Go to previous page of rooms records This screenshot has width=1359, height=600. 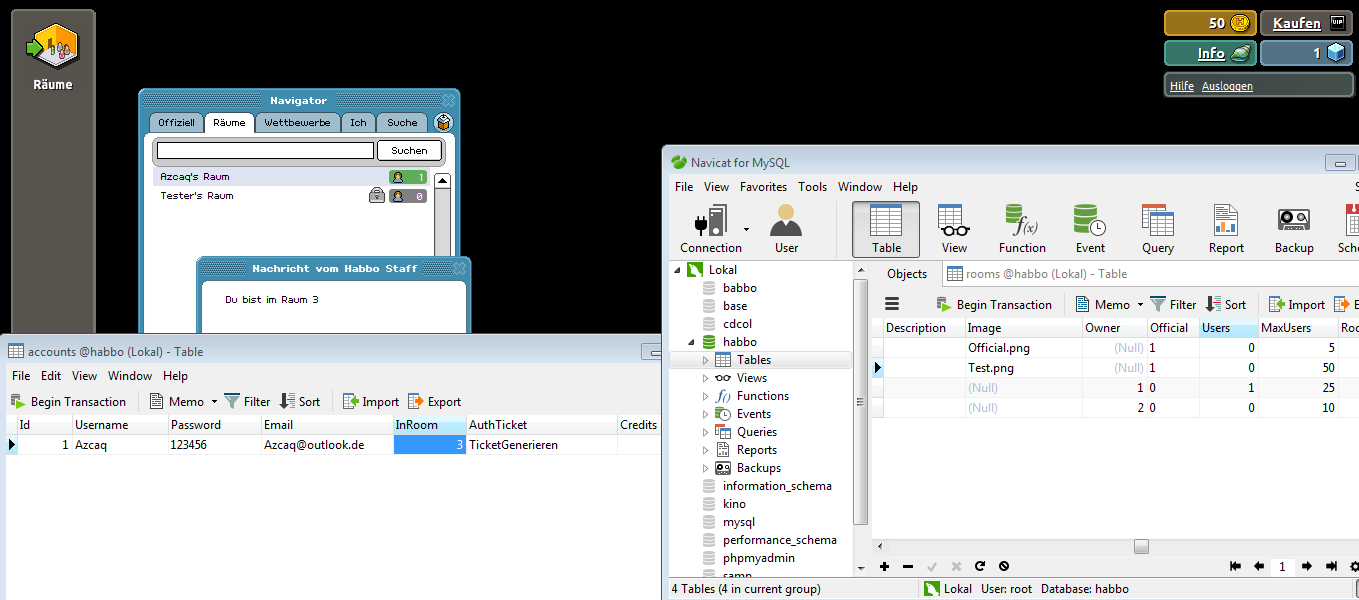[x=1259, y=566]
